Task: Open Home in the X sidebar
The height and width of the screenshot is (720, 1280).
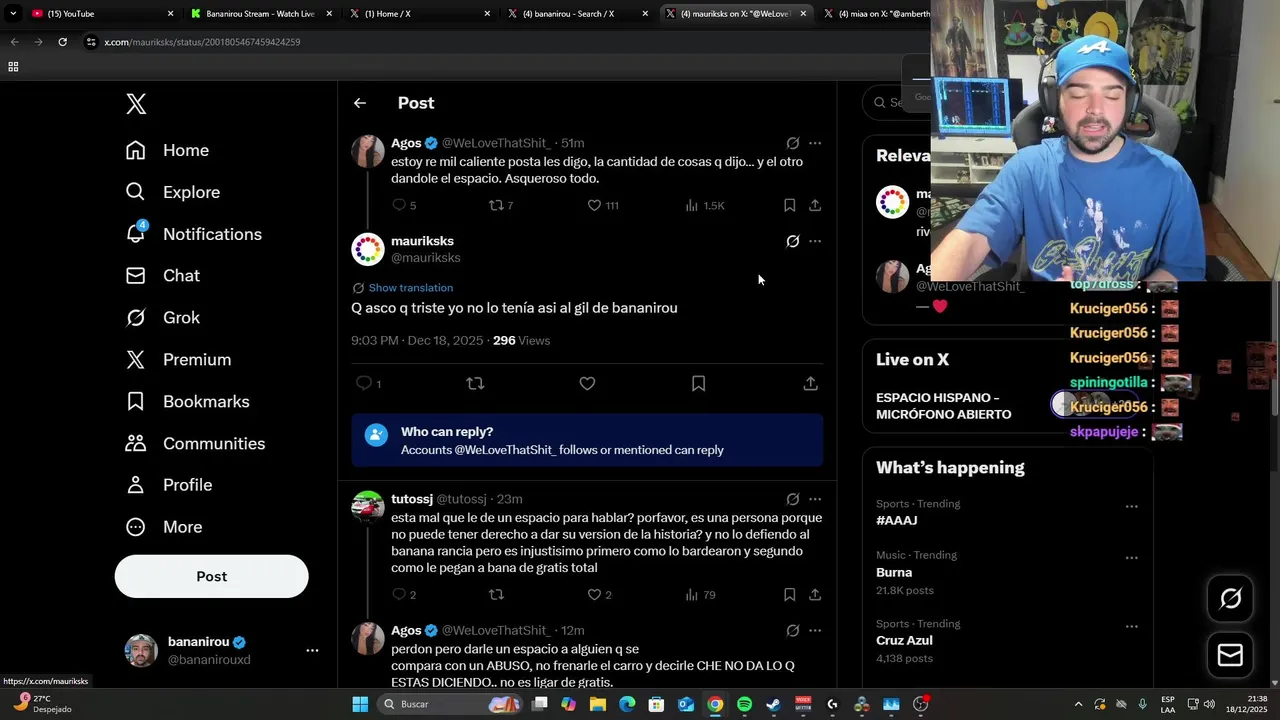Action: [x=167, y=150]
